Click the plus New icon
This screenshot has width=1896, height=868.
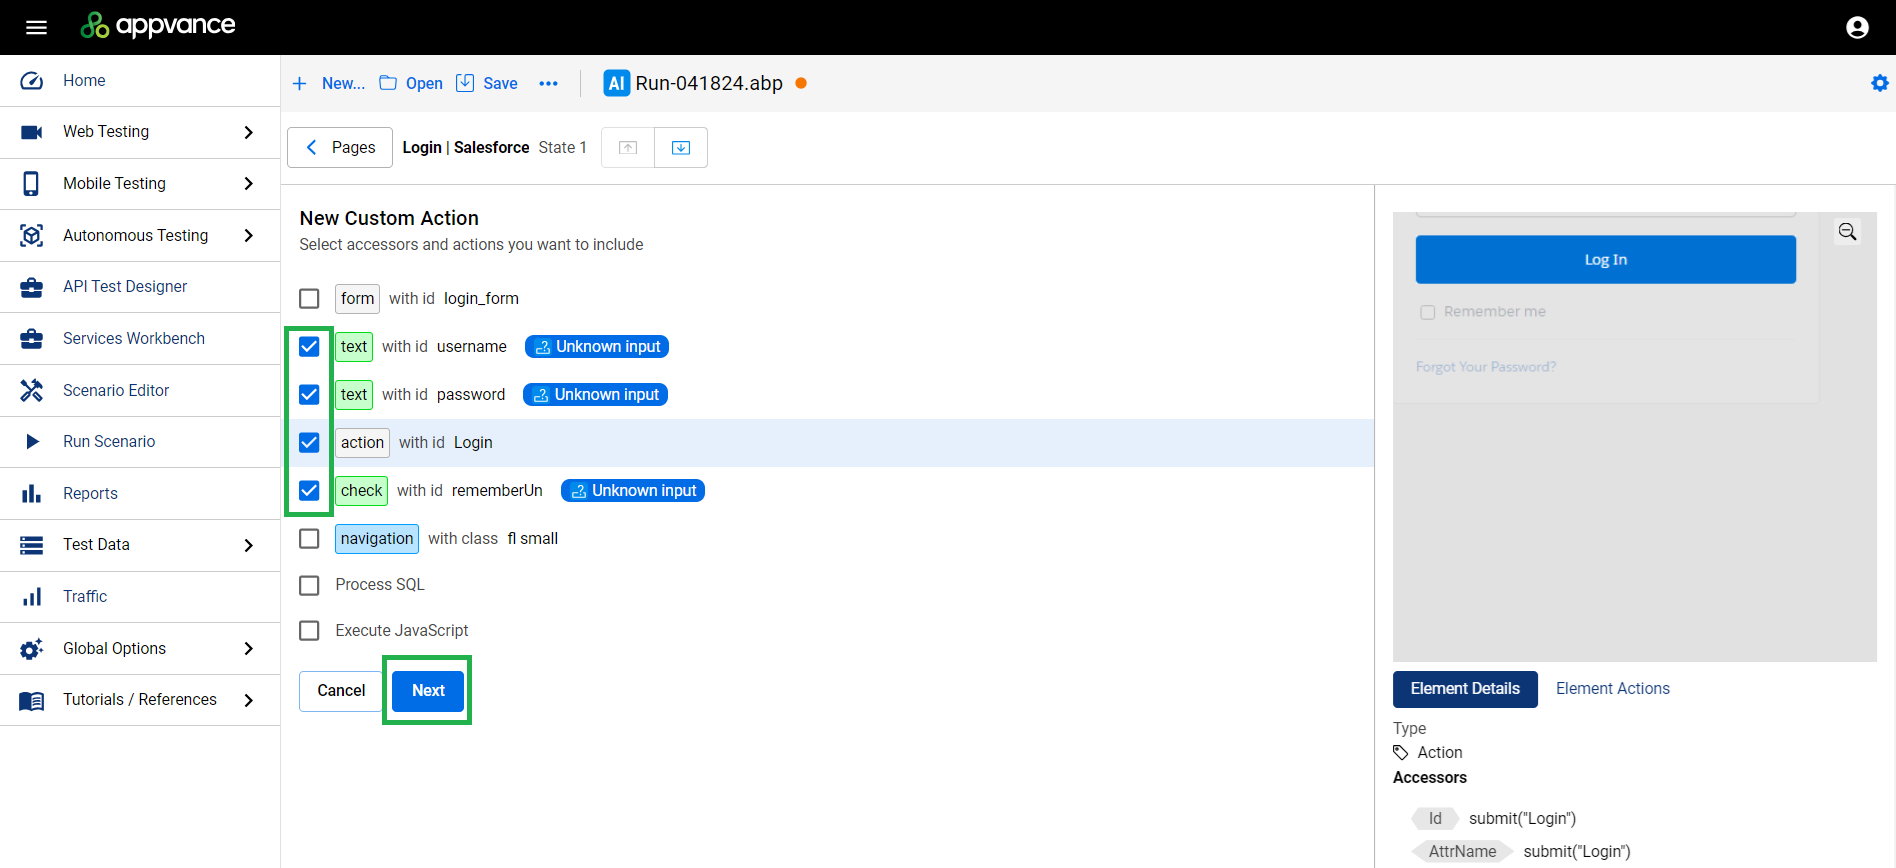tap(299, 84)
